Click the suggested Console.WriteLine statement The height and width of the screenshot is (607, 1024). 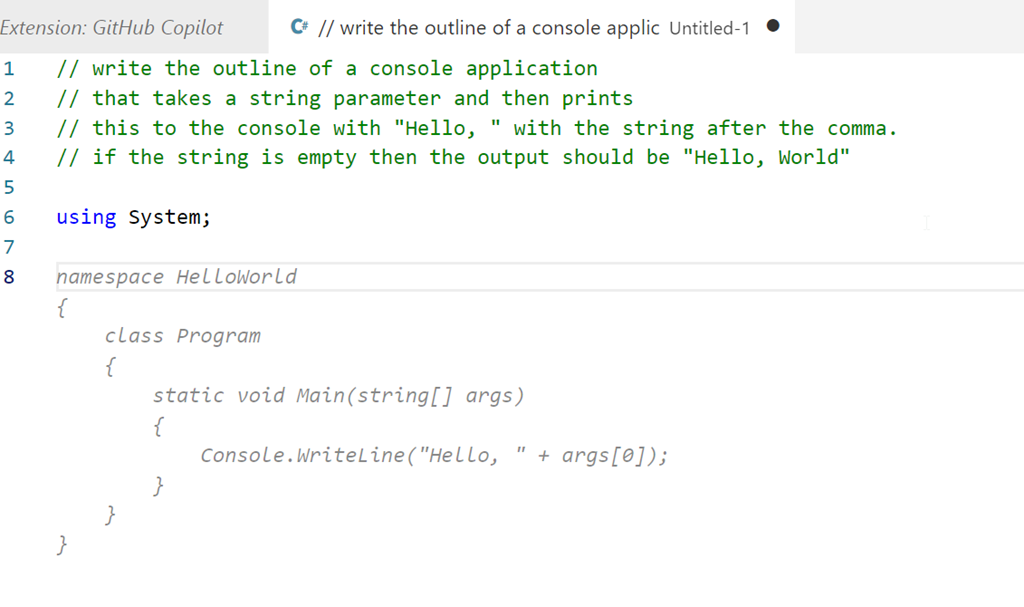434,456
